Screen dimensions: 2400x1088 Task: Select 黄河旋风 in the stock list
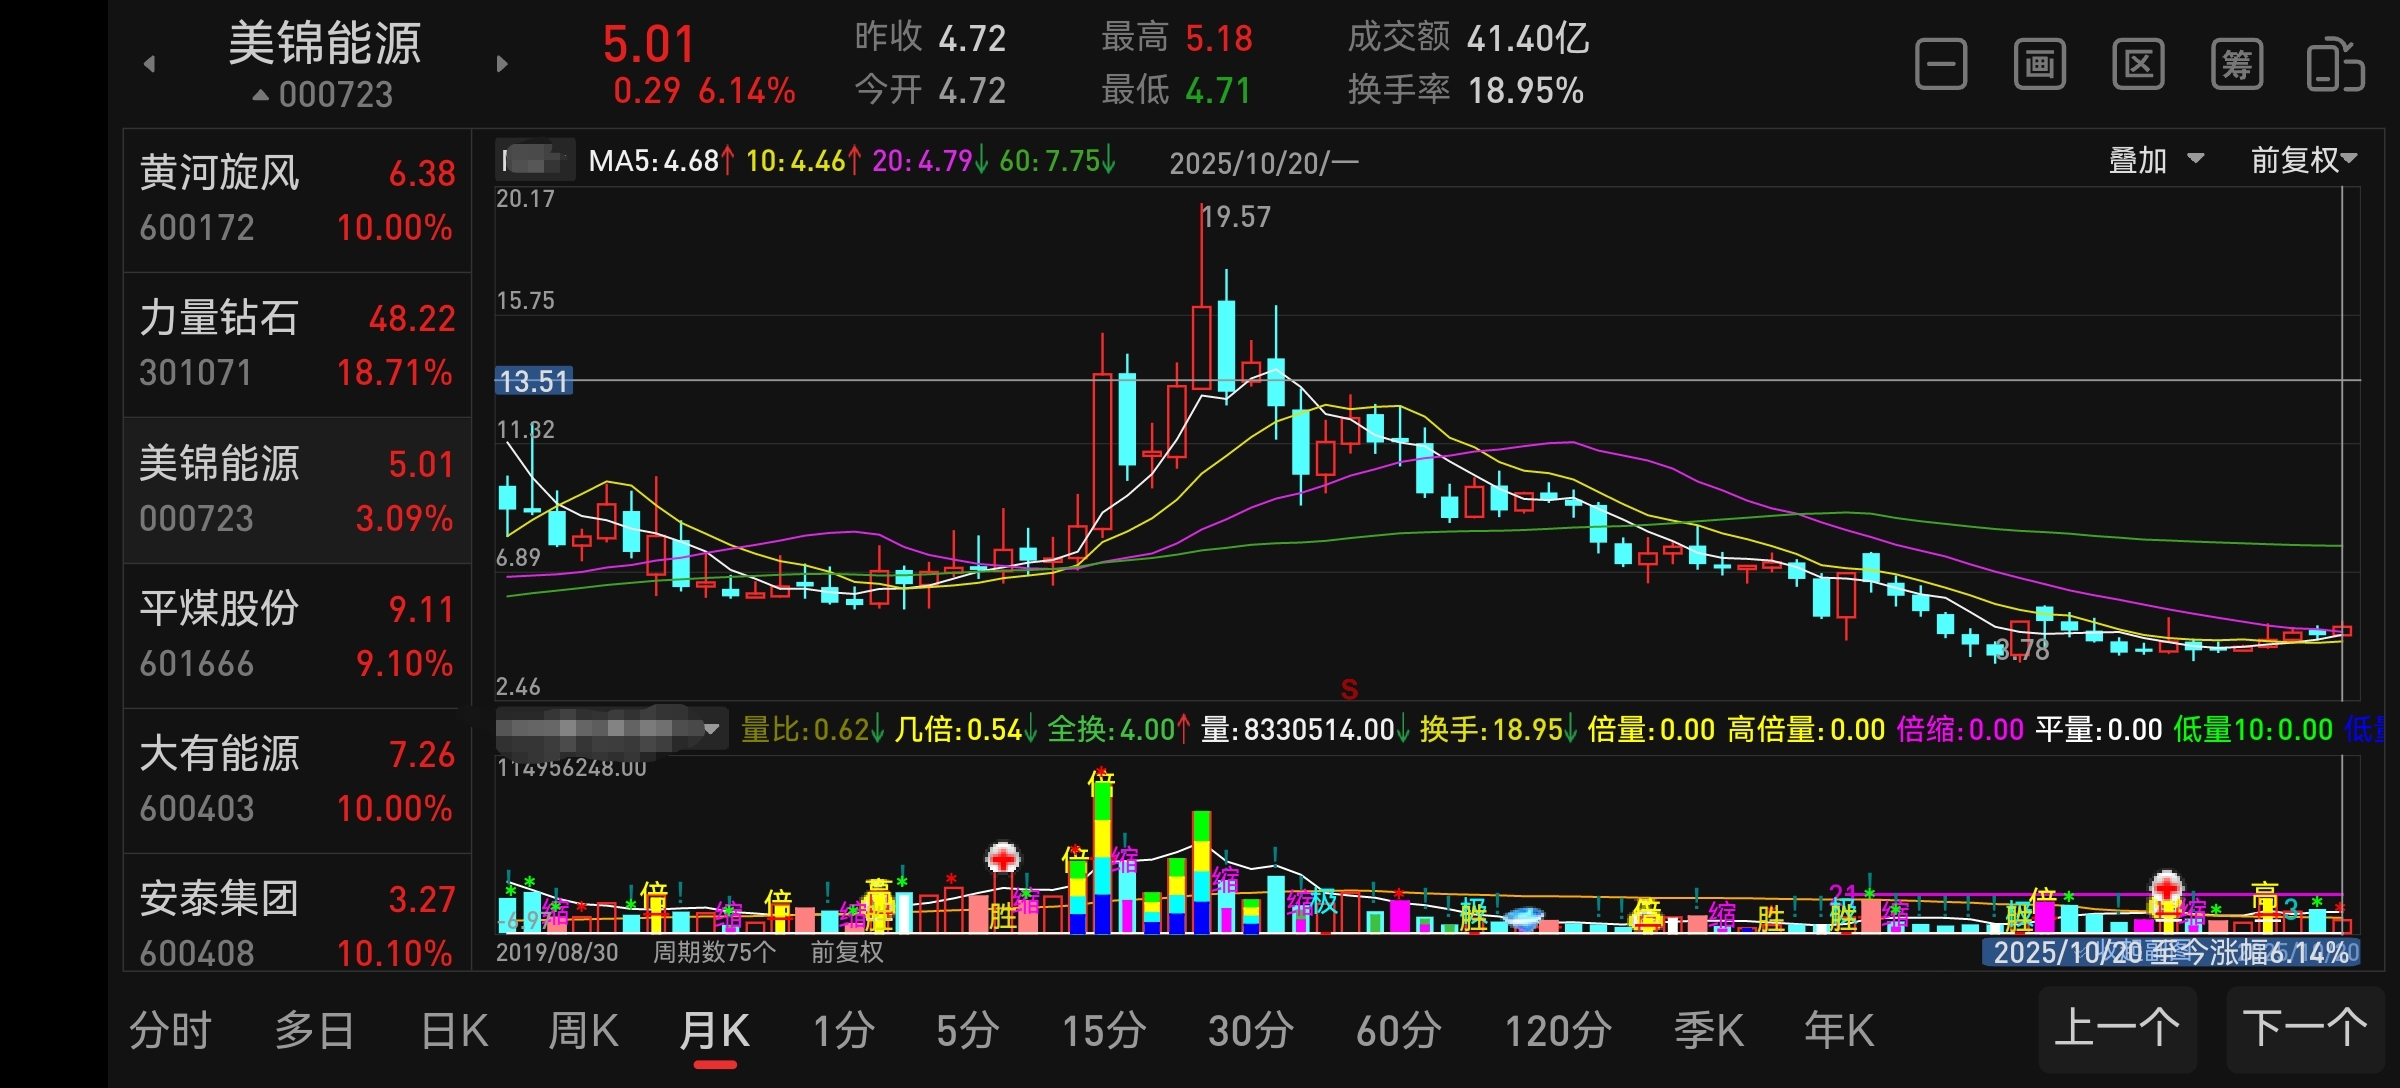tap(297, 200)
